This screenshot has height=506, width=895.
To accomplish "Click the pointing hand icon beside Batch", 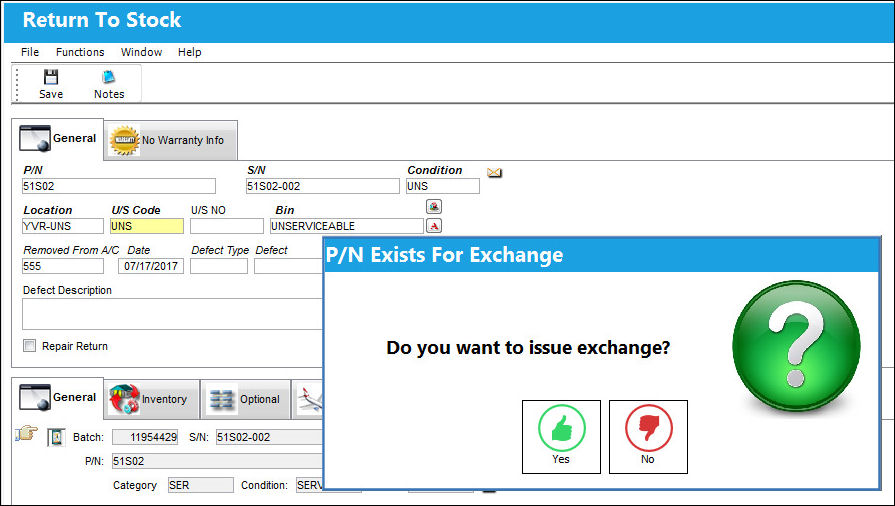I will [x=26, y=433].
